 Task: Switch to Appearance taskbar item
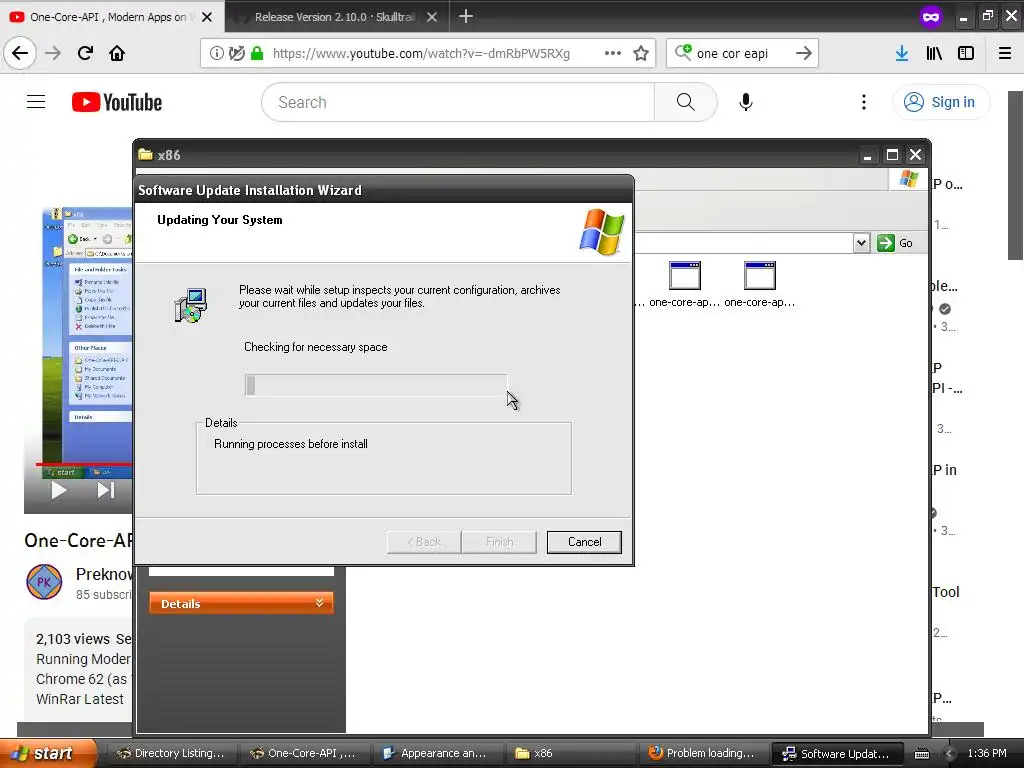436,753
